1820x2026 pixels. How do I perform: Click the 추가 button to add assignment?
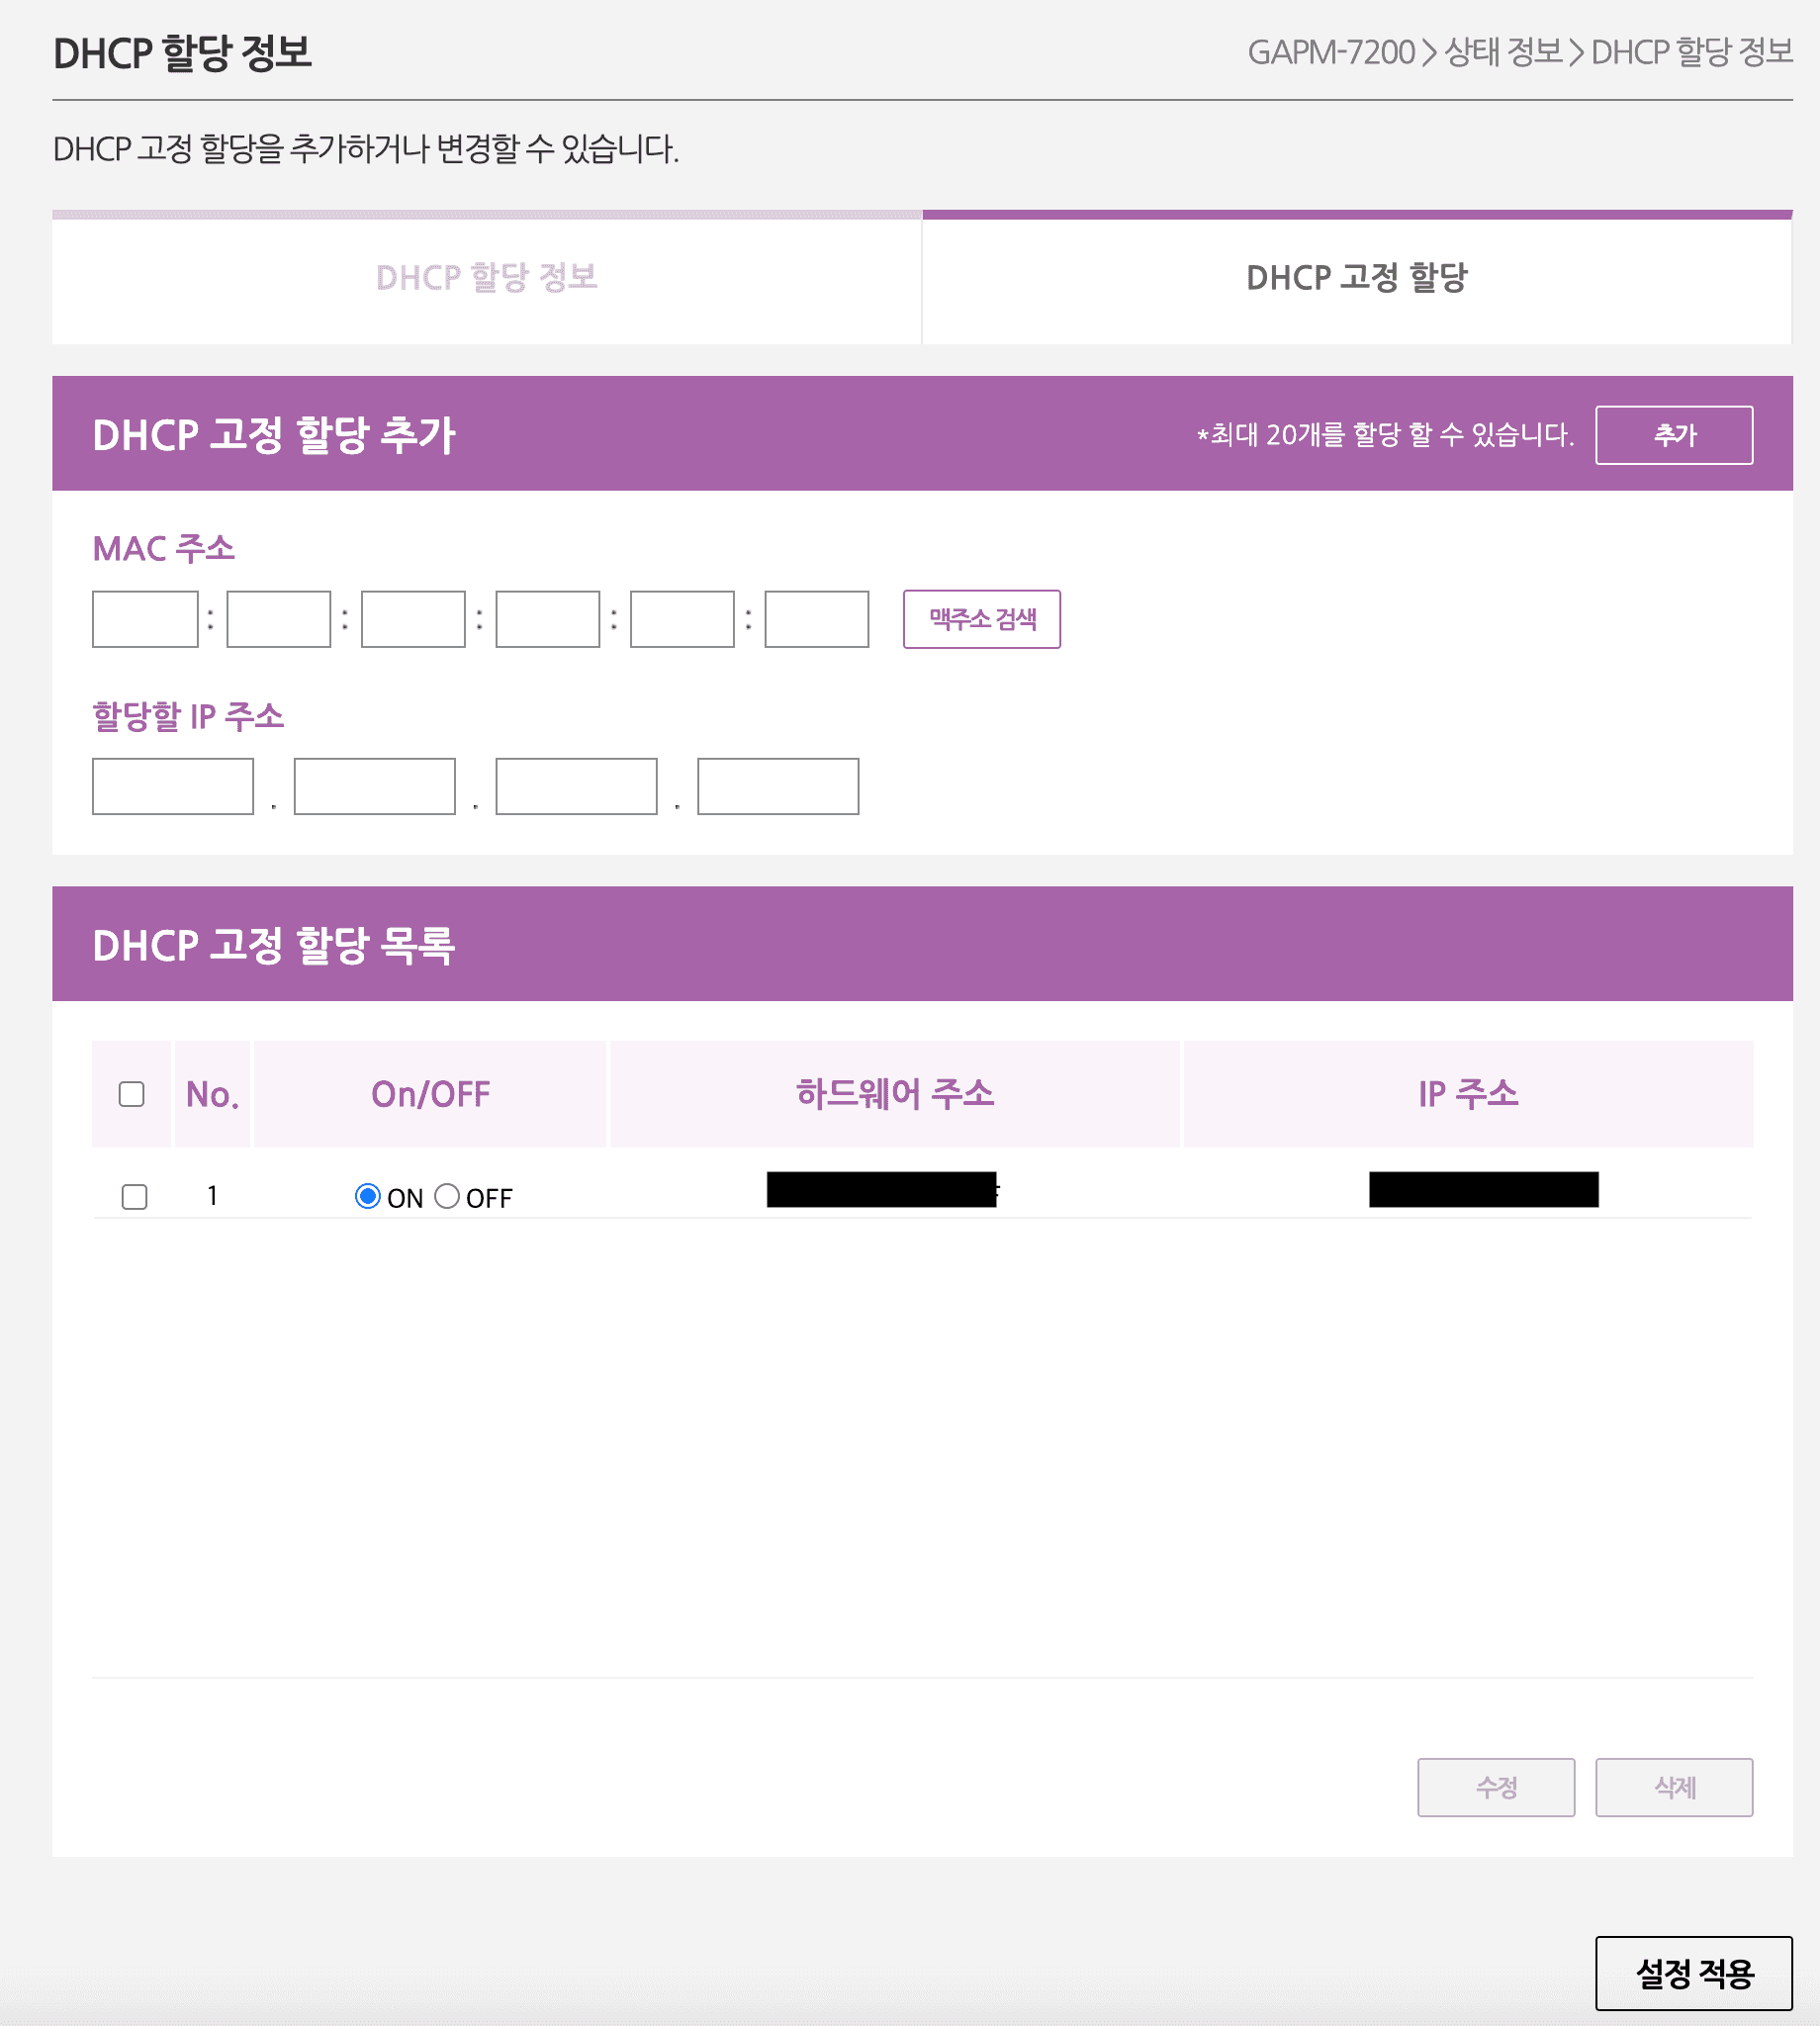pos(1673,434)
